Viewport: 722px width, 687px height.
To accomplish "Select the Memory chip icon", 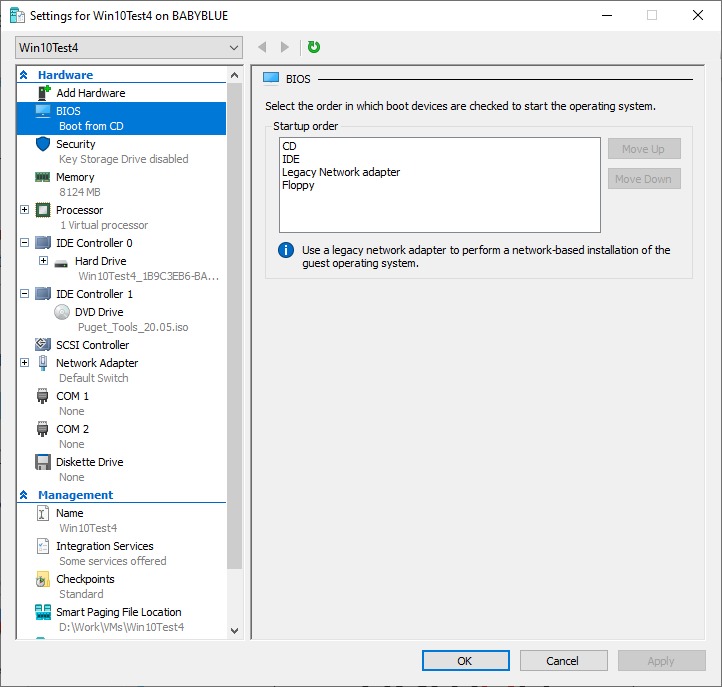I will (43, 177).
